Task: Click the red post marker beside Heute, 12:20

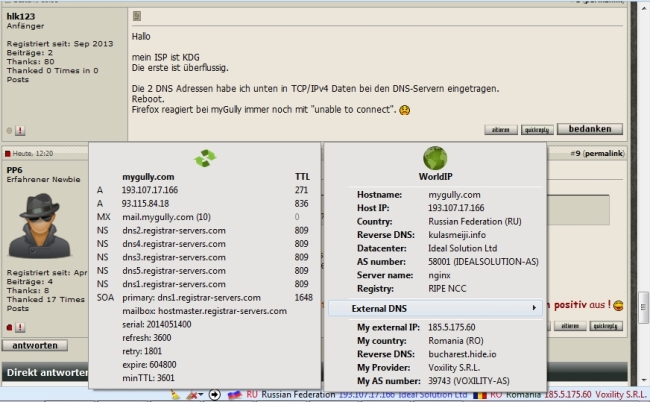Action: tap(7, 154)
